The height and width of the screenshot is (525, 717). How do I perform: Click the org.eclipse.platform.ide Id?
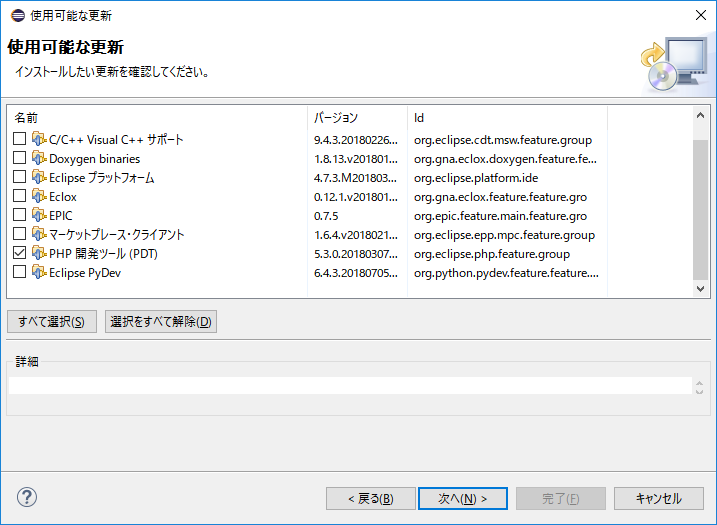point(476,178)
